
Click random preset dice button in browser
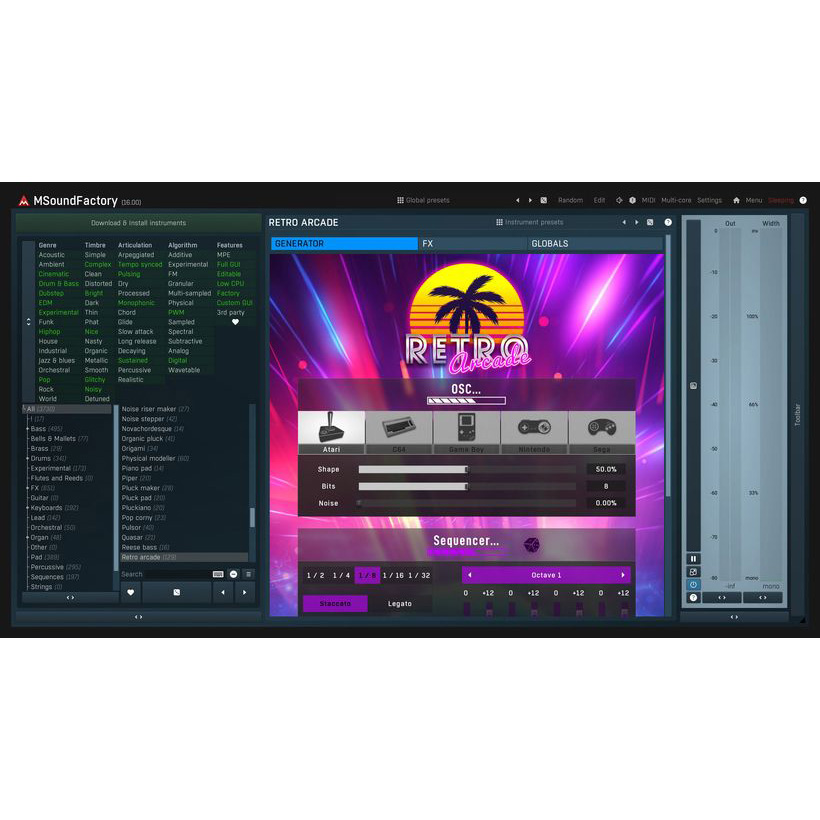177,593
